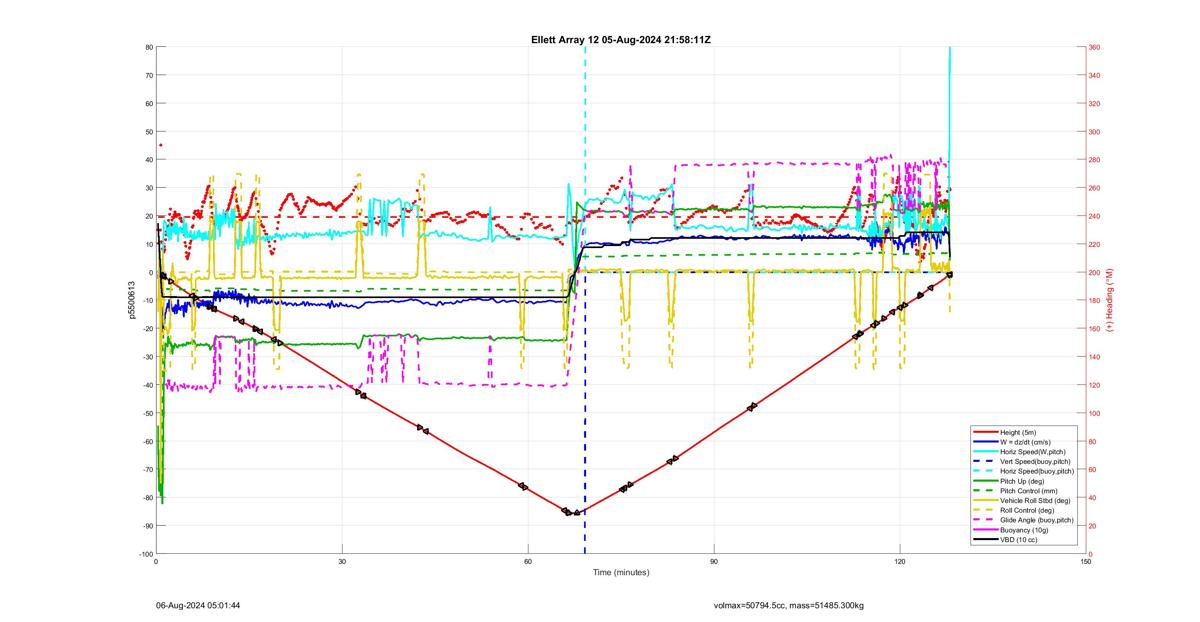Click the 'Time (minutes)' x-axis label
1200x622 pixels.
pyautogui.click(x=621, y=572)
